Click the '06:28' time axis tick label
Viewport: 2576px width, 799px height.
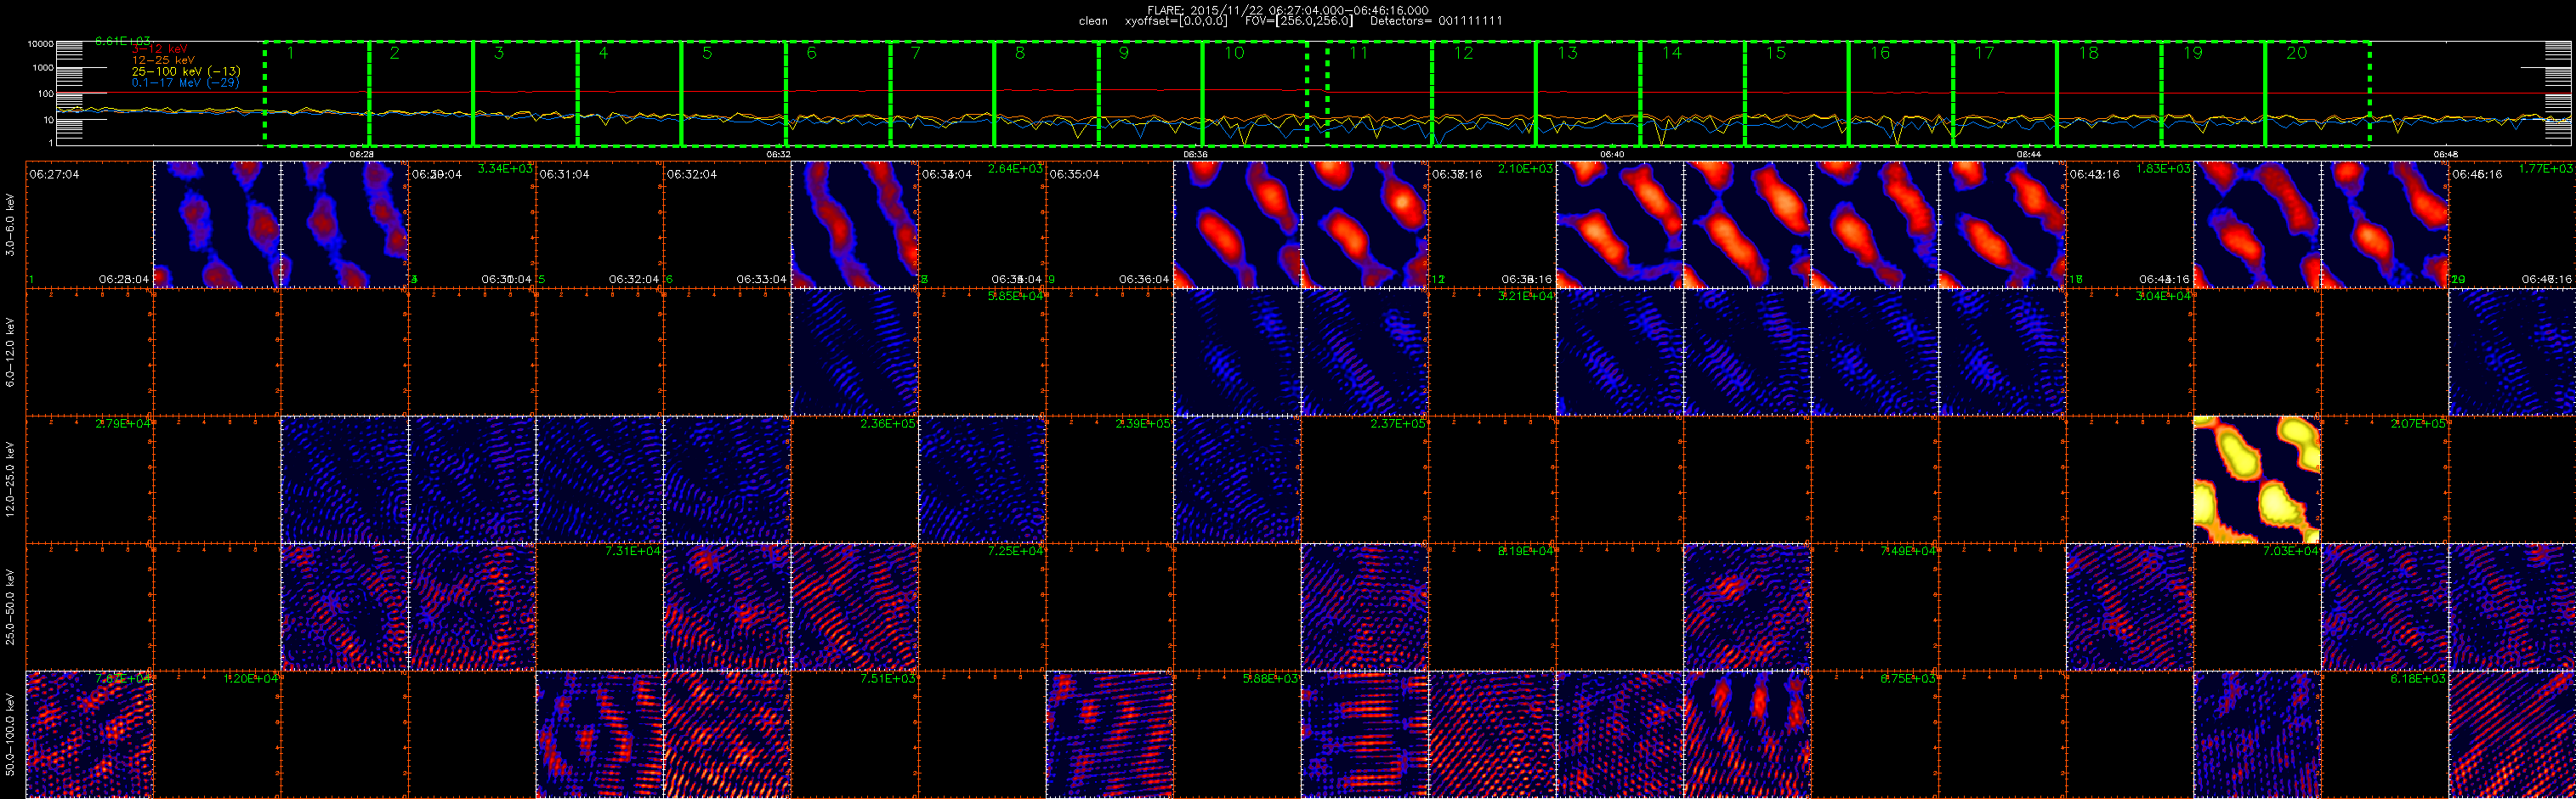[x=361, y=155]
